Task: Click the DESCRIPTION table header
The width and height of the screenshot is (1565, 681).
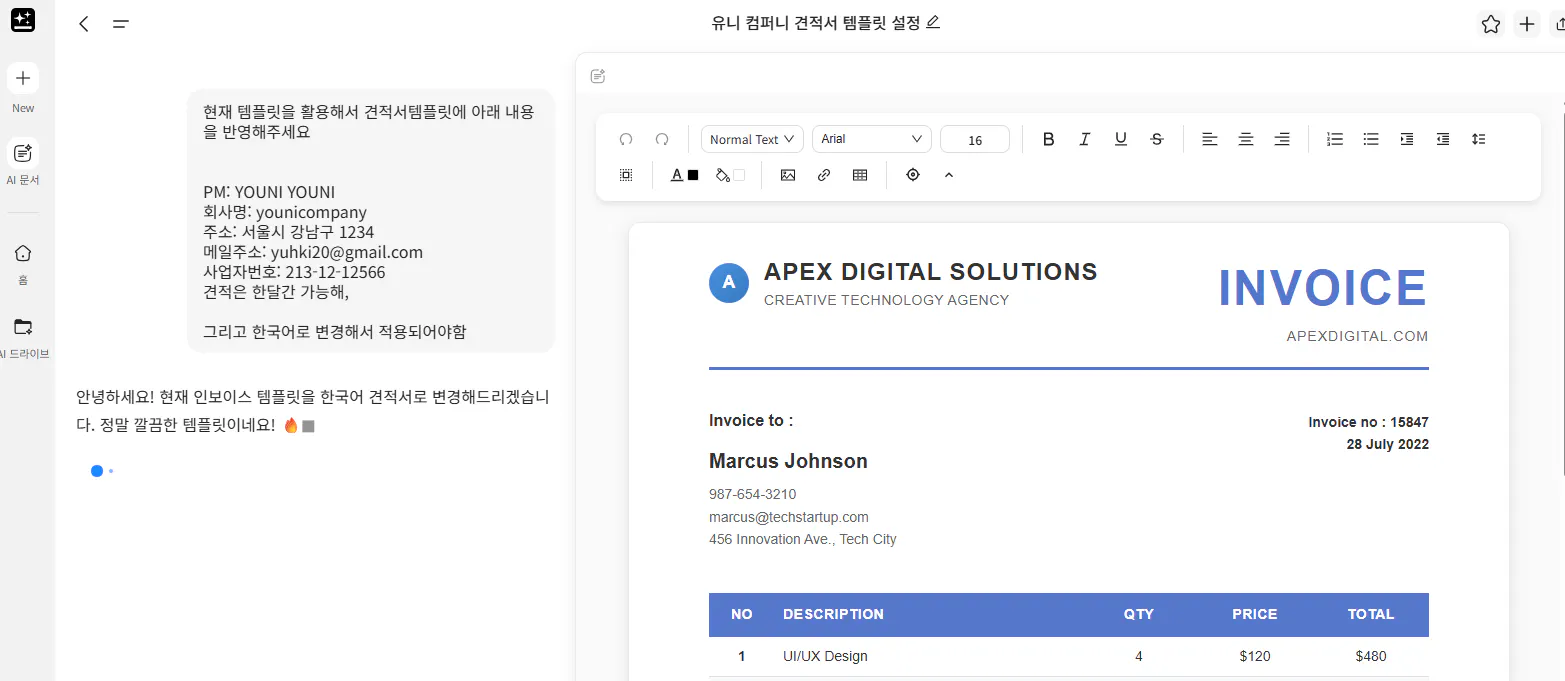Action: click(x=833, y=614)
